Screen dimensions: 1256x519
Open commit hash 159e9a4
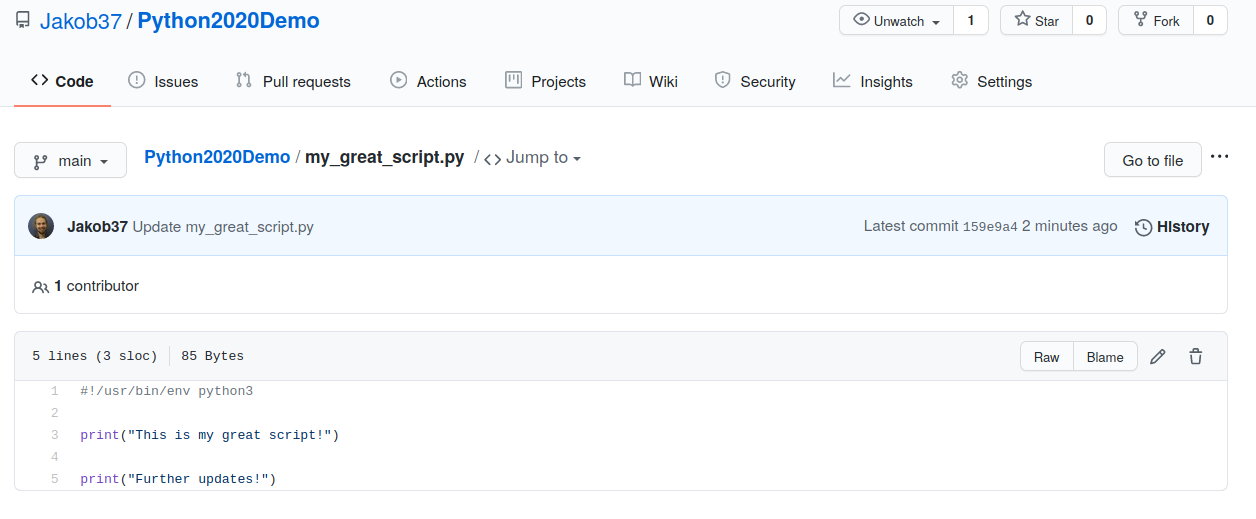[x=990, y=227]
